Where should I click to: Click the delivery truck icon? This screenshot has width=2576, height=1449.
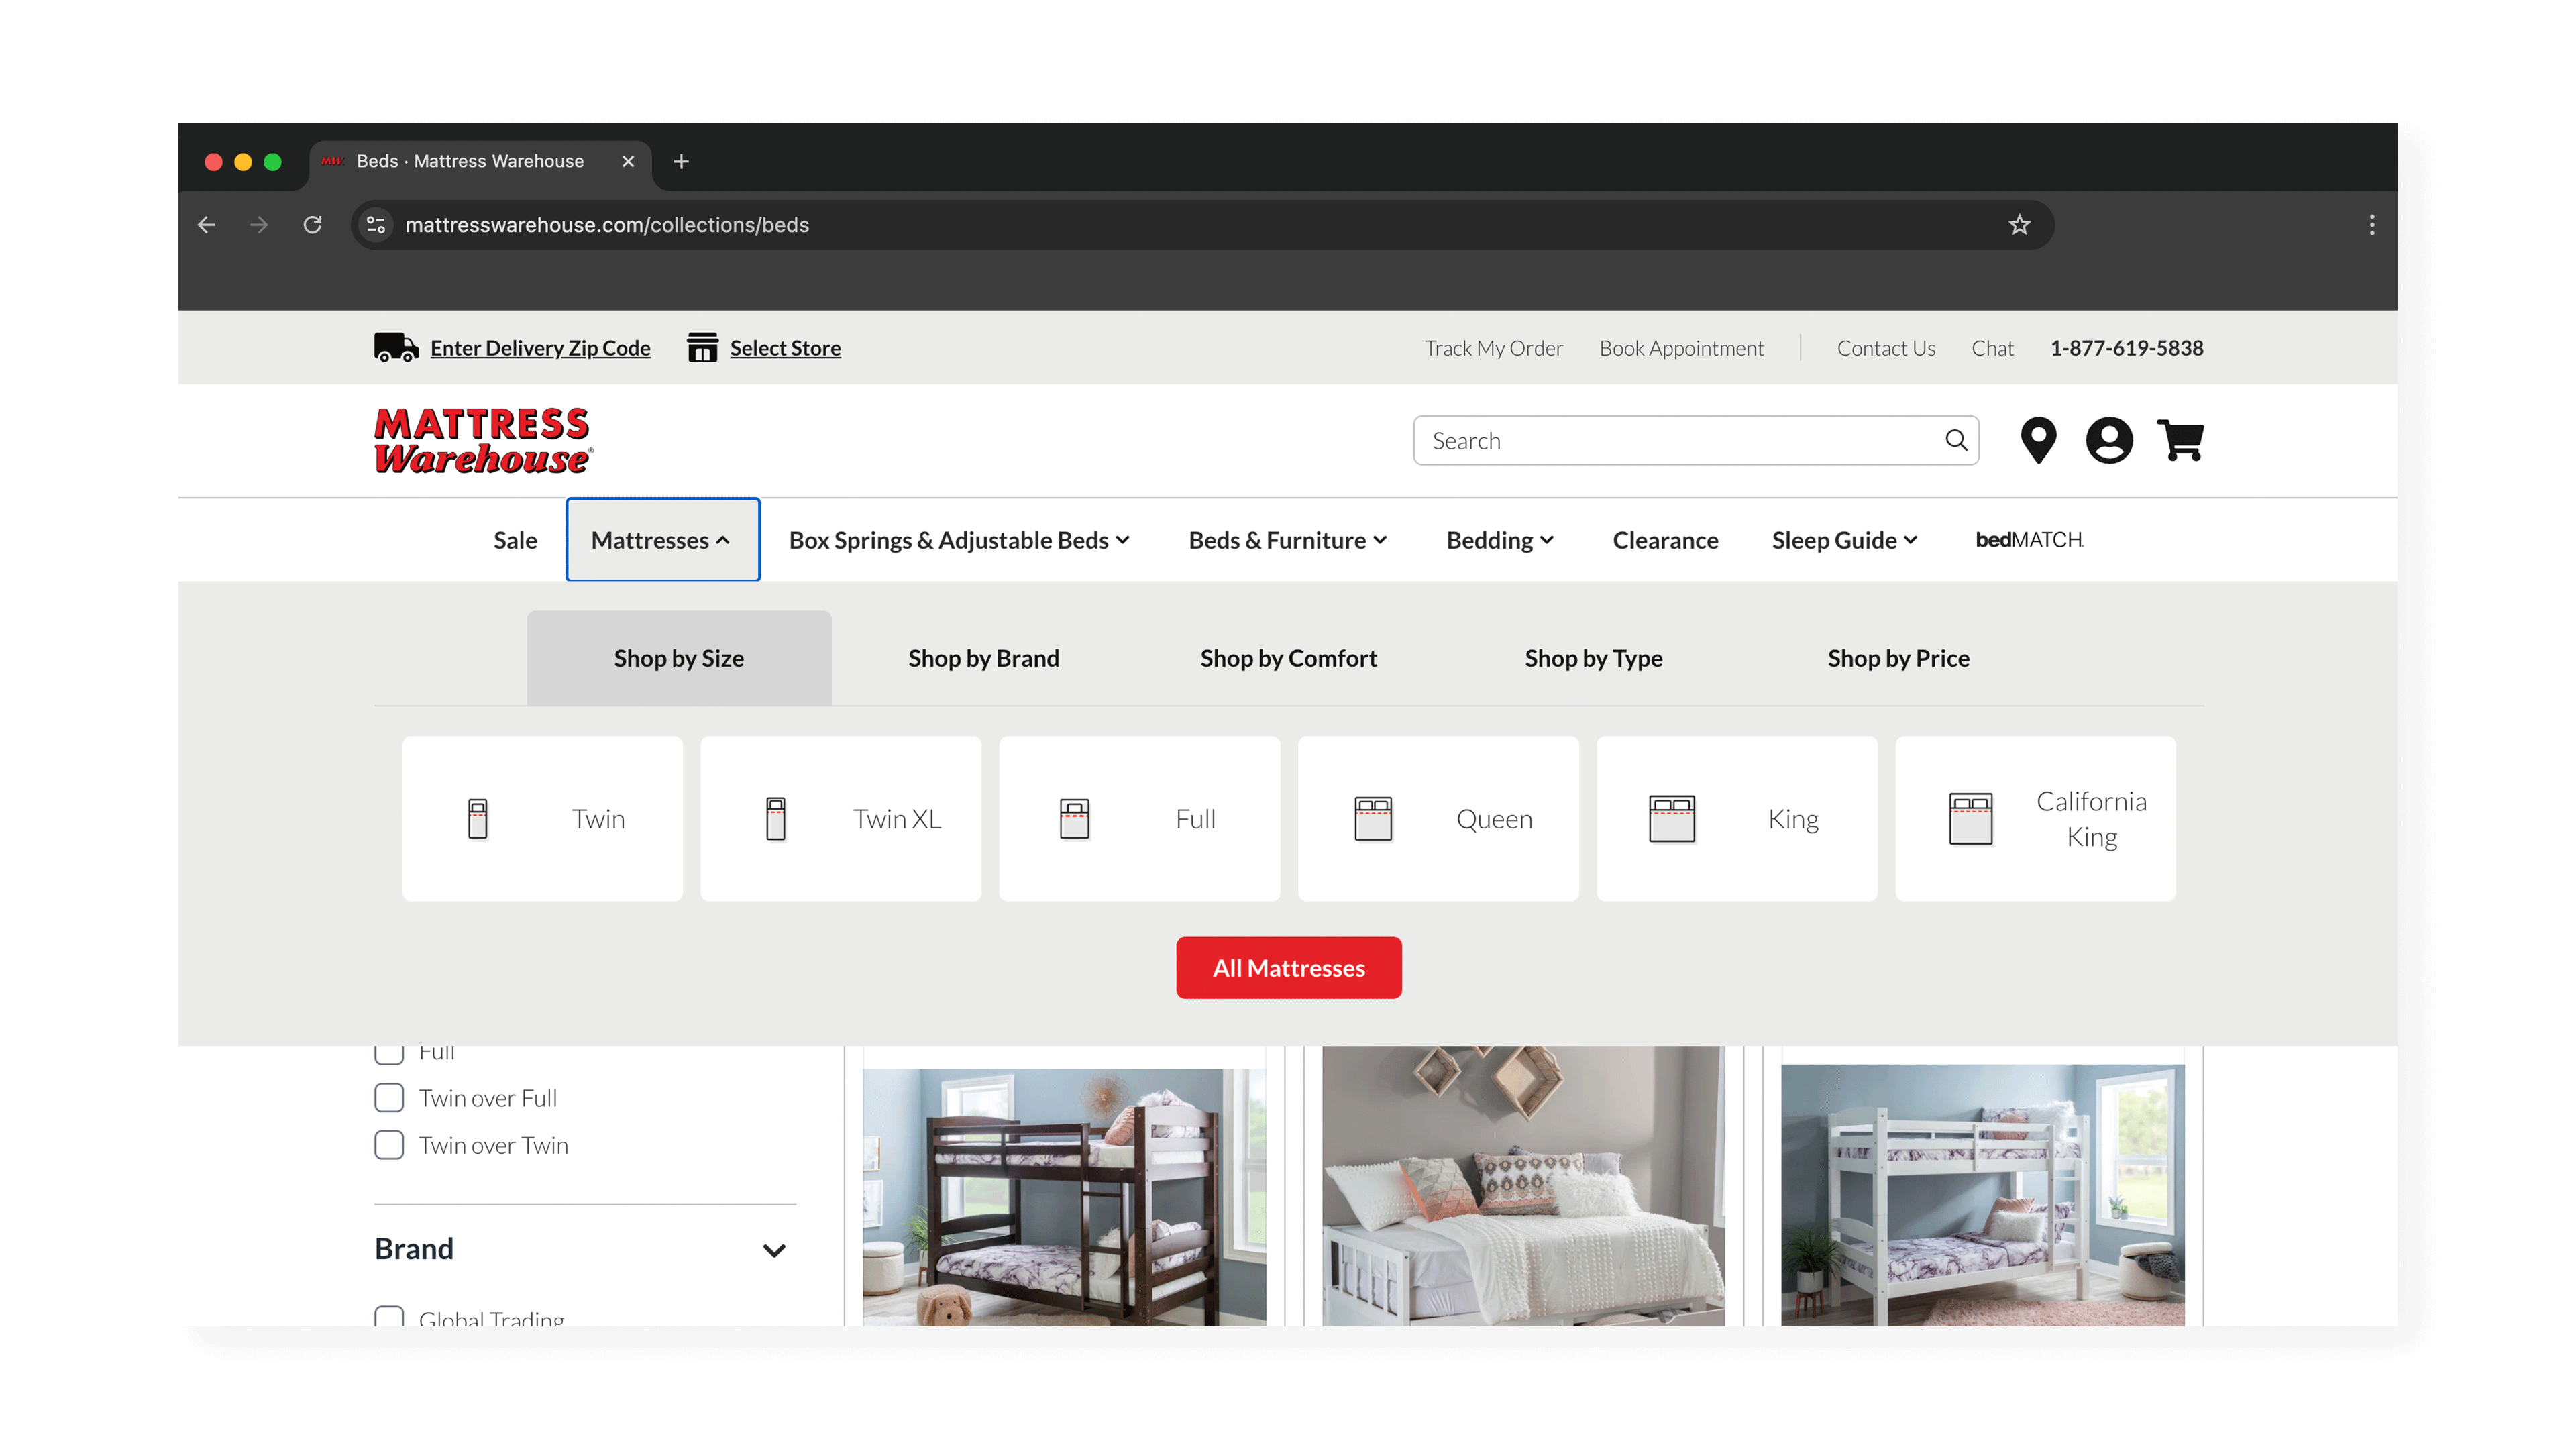click(x=395, y=347)
